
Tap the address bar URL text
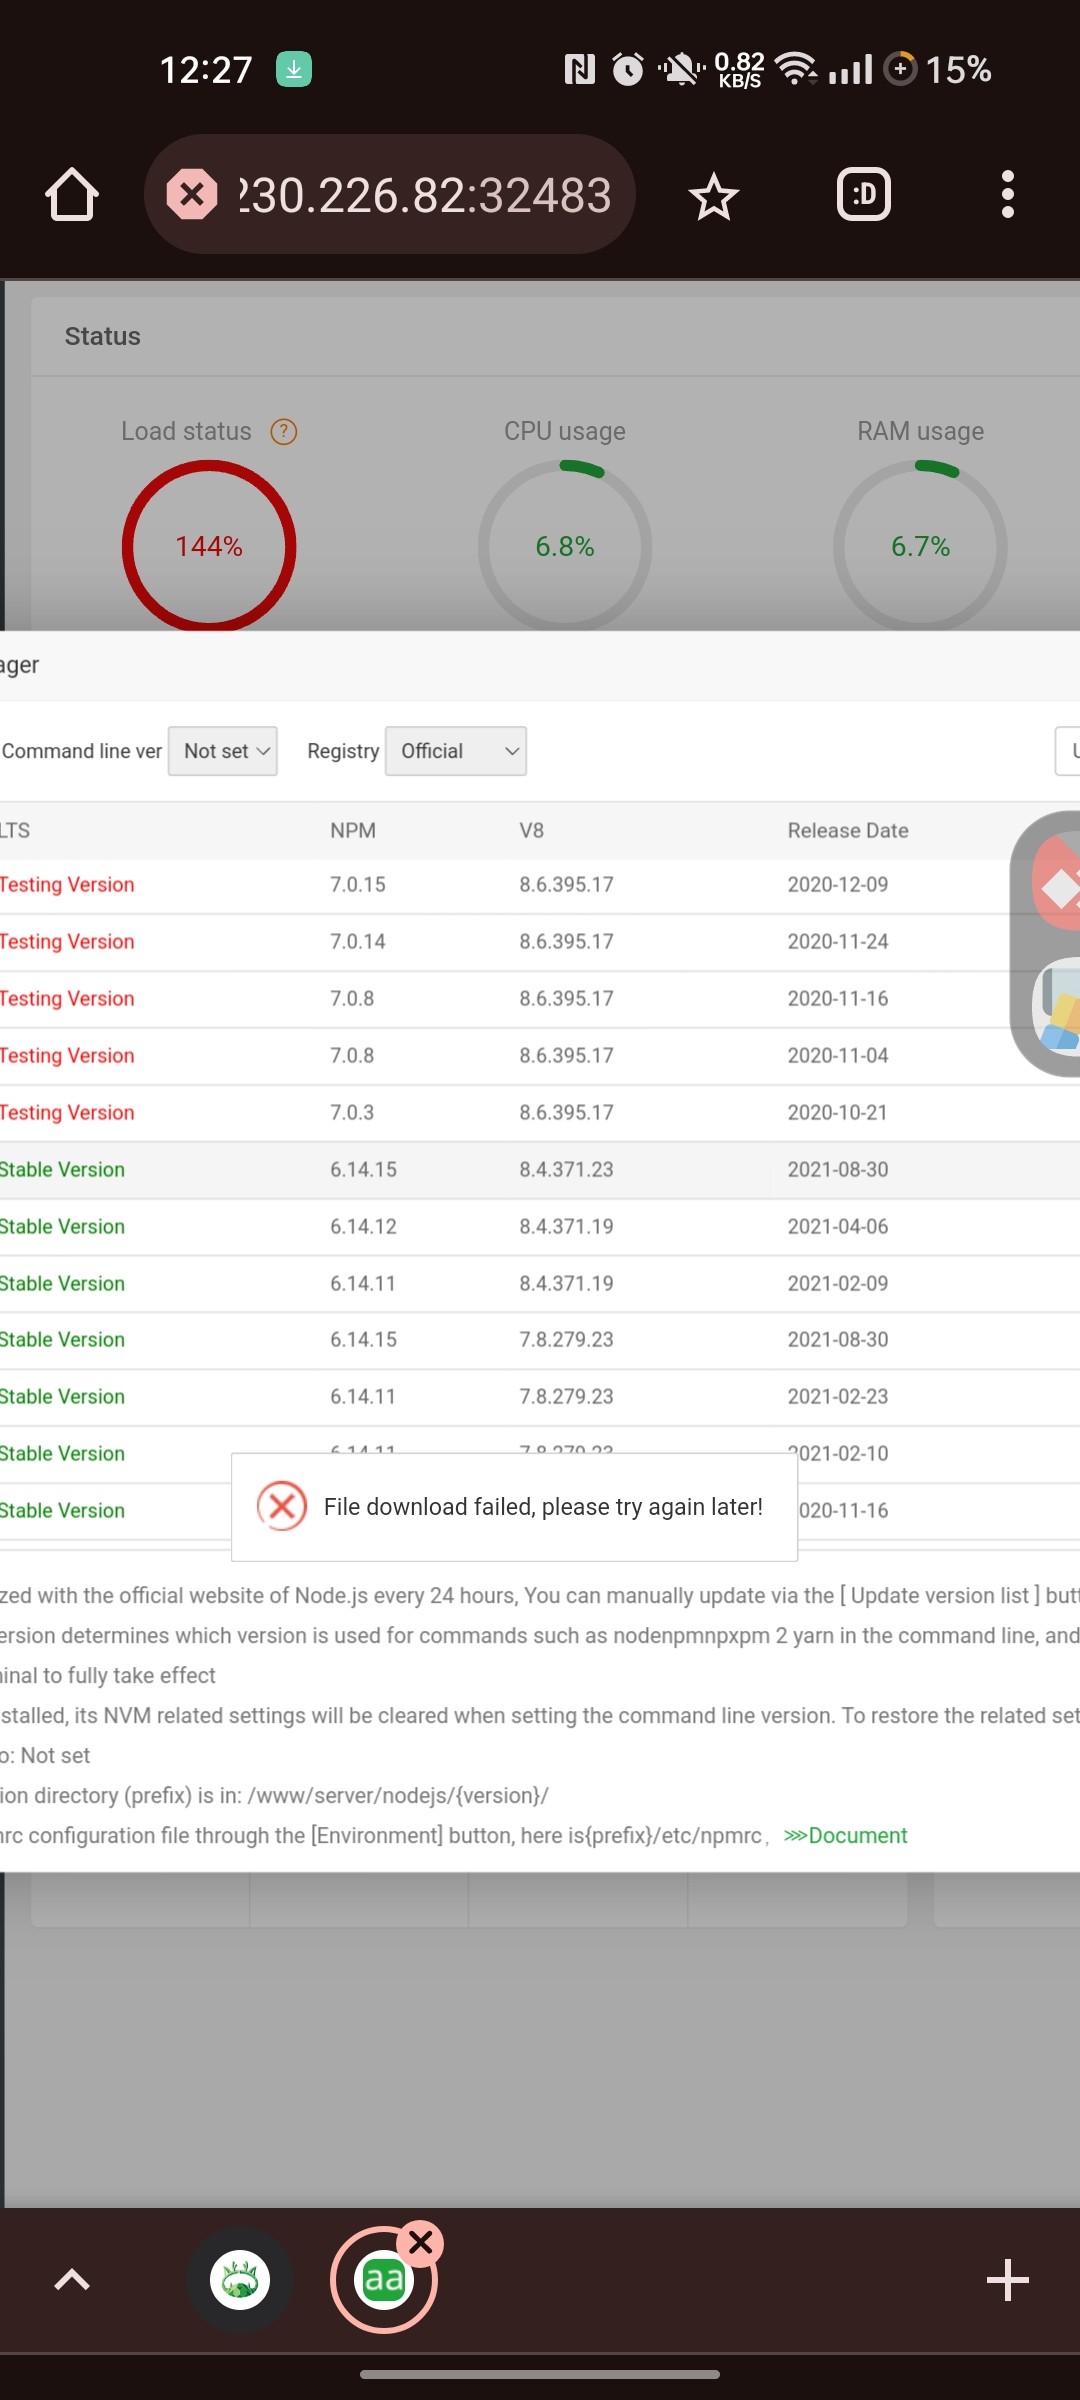(424, 195)
